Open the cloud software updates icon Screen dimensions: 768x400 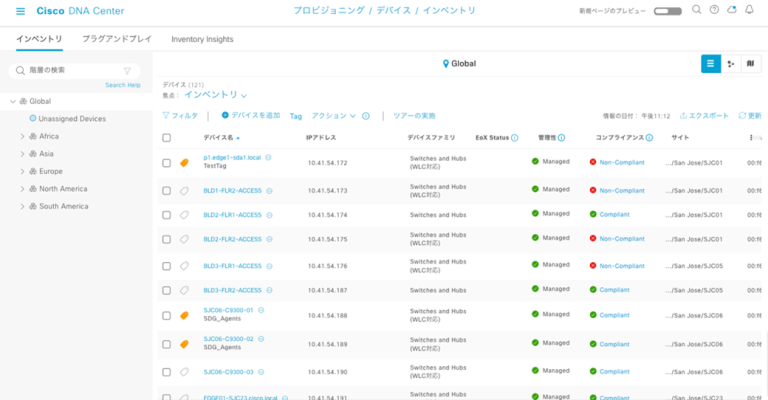(732, 10)
